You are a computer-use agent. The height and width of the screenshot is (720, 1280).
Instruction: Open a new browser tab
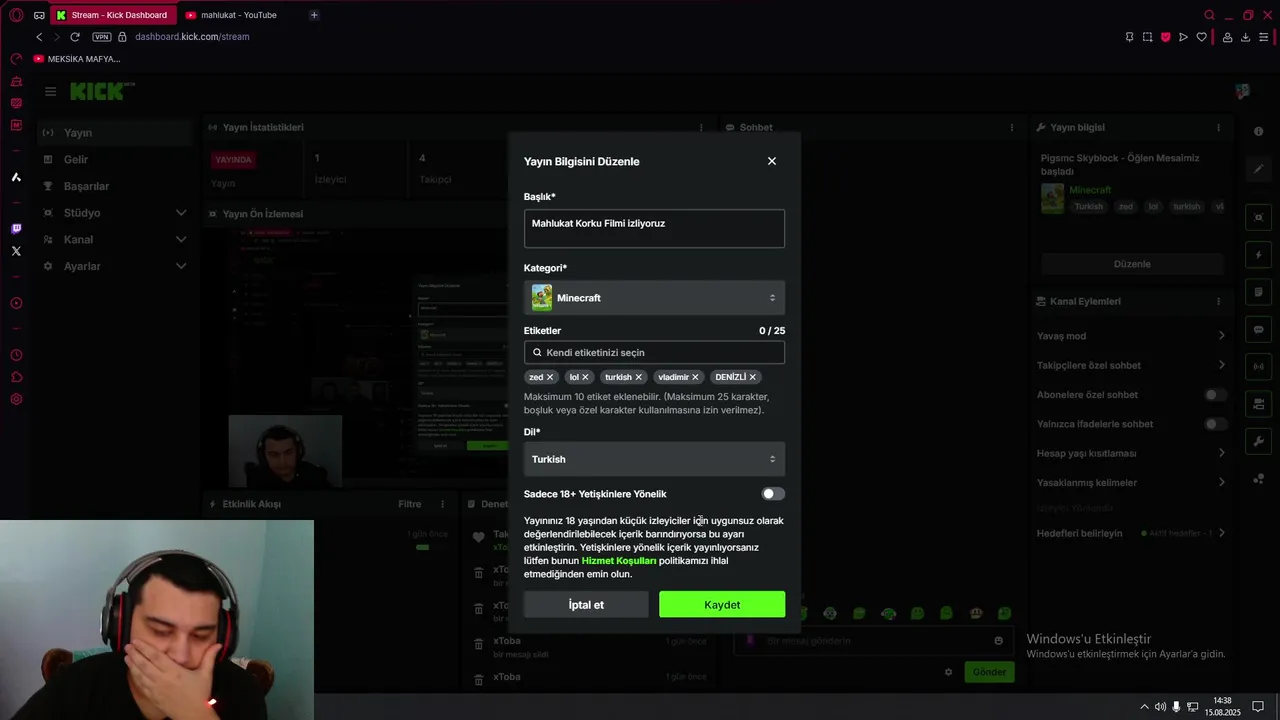point(314,15)
